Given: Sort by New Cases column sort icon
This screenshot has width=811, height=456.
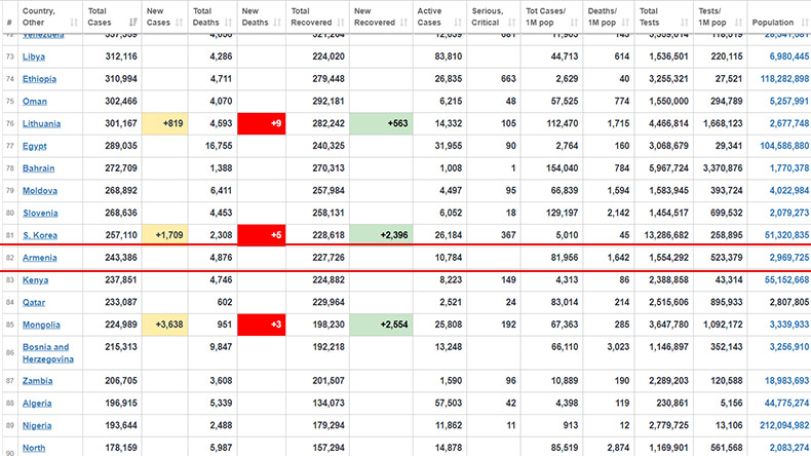Looking at the screenshot, I should point(179,22).
